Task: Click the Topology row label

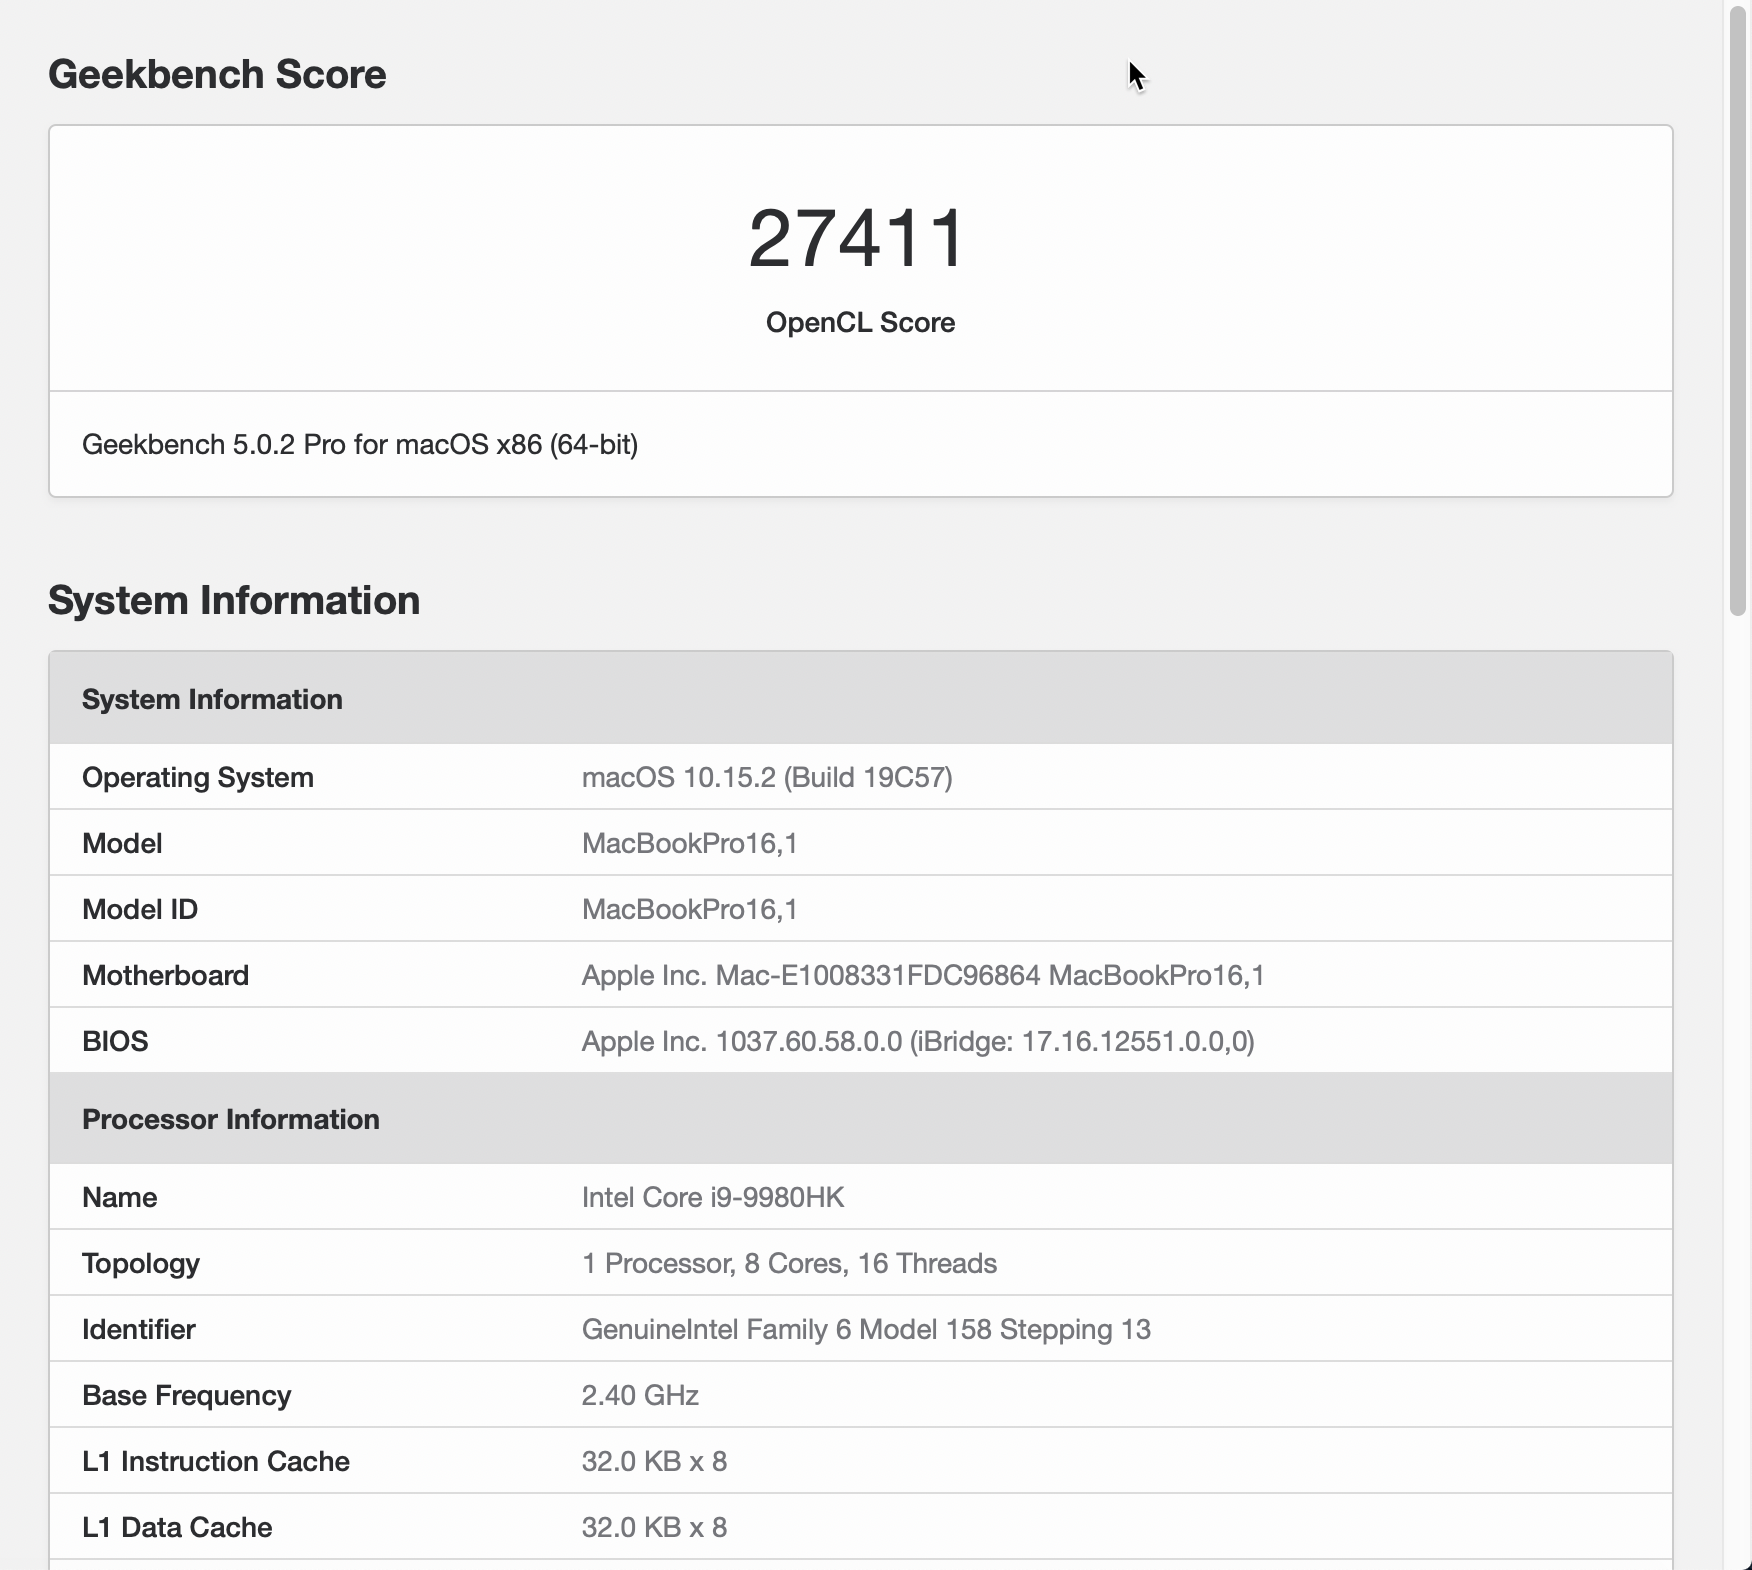Action: [x=141, y=1263]
